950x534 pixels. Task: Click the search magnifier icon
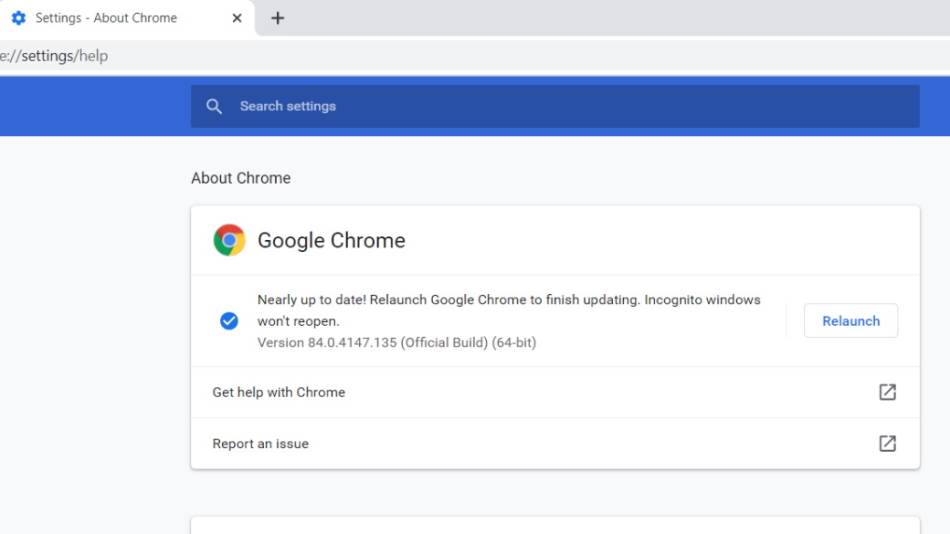pyautogui.click(x=213, y=106)
